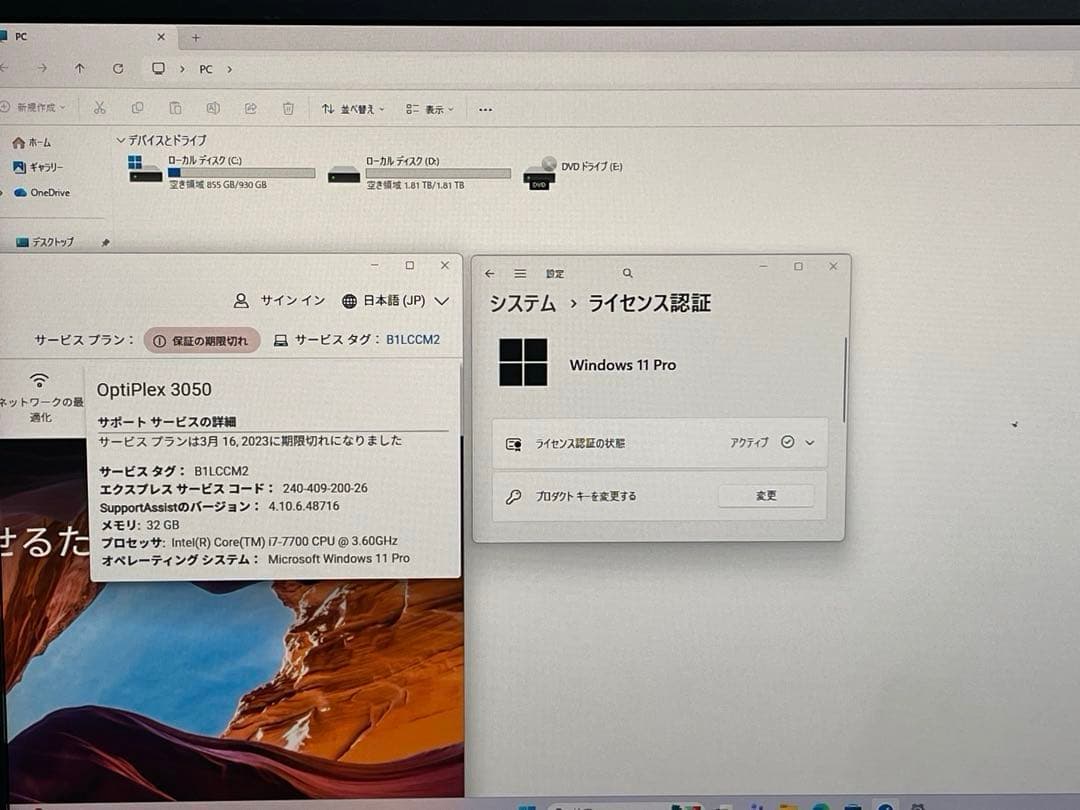Click the SupportAssist version 4.10.6.48716 text

point(304,506)
